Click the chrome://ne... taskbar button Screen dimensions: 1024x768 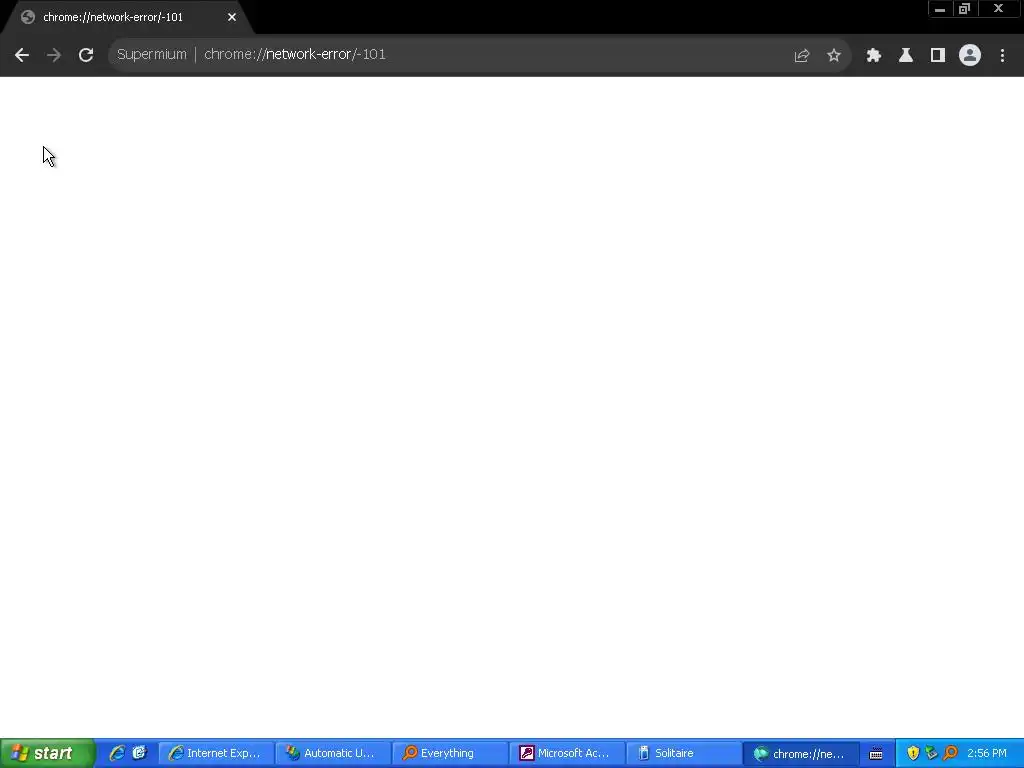click(801, 753)
